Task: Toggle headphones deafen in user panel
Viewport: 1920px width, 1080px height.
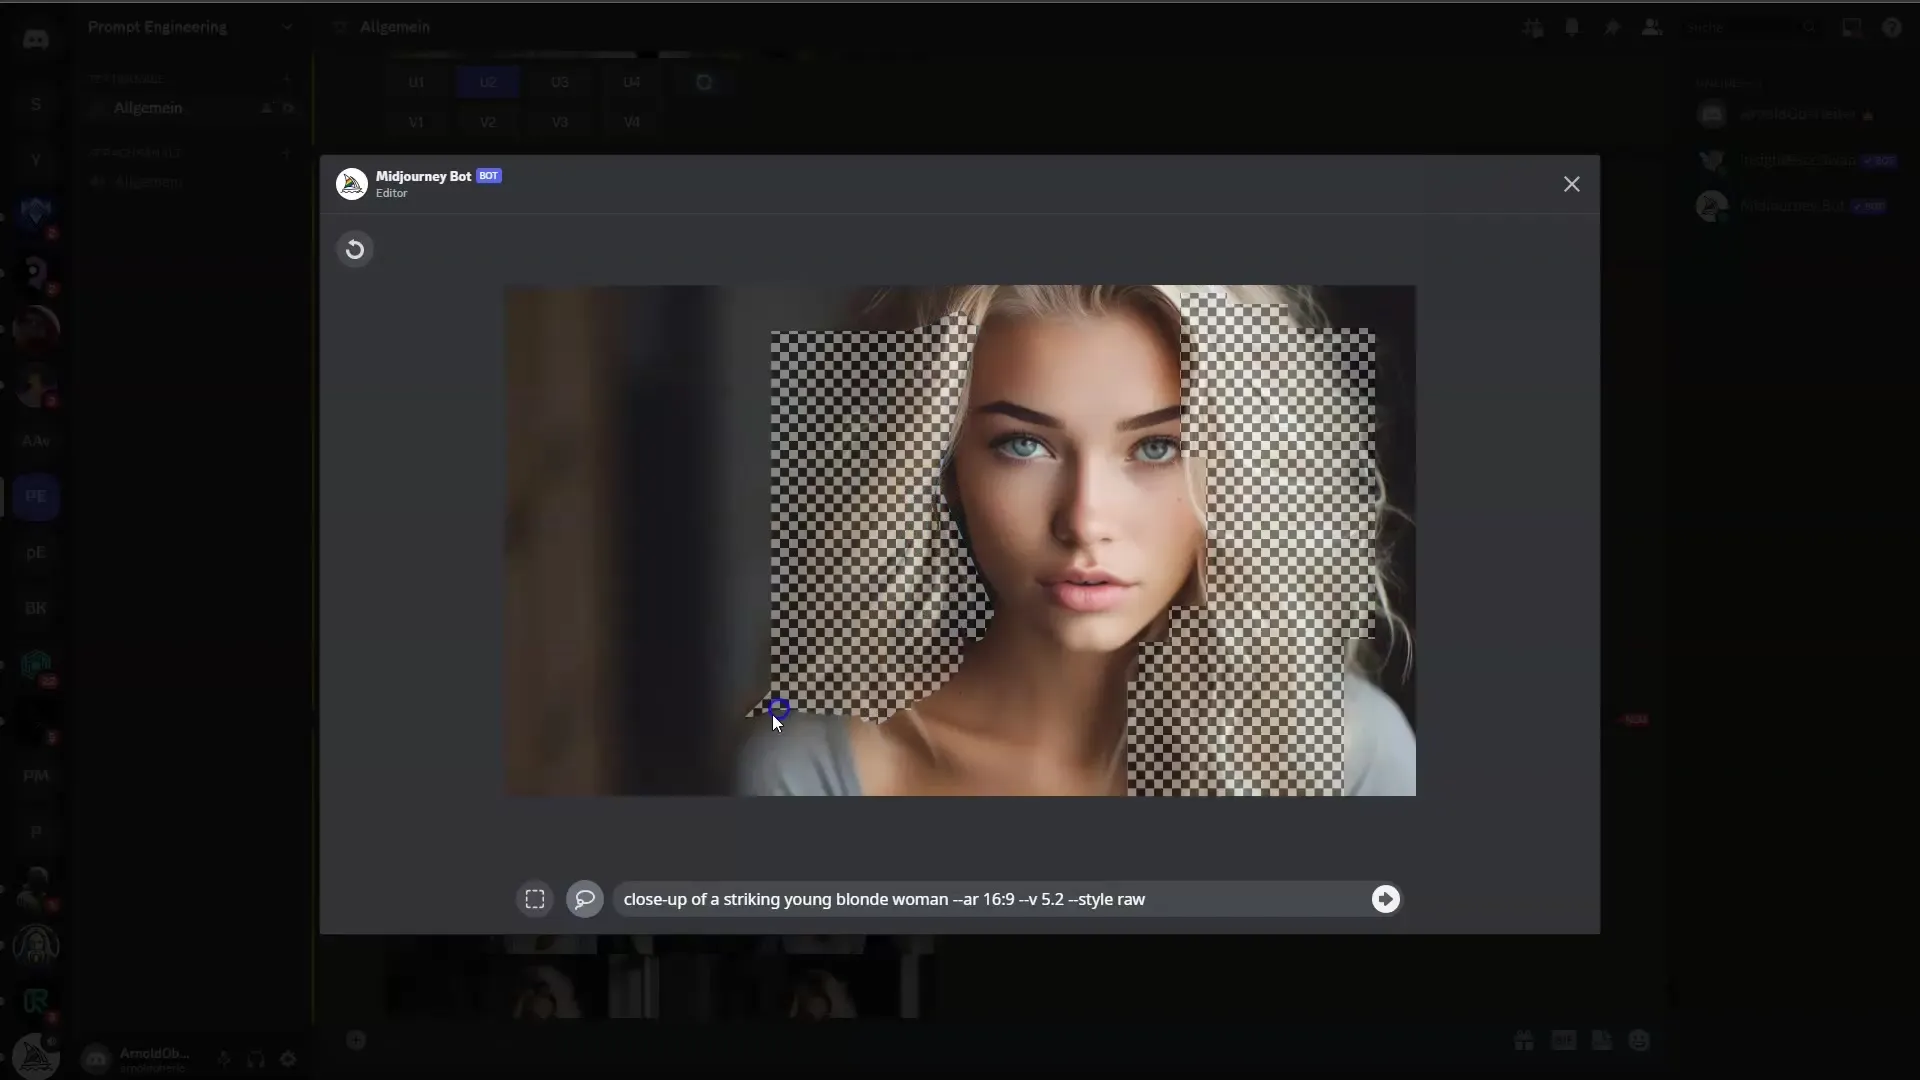Action: (256, 1059)
